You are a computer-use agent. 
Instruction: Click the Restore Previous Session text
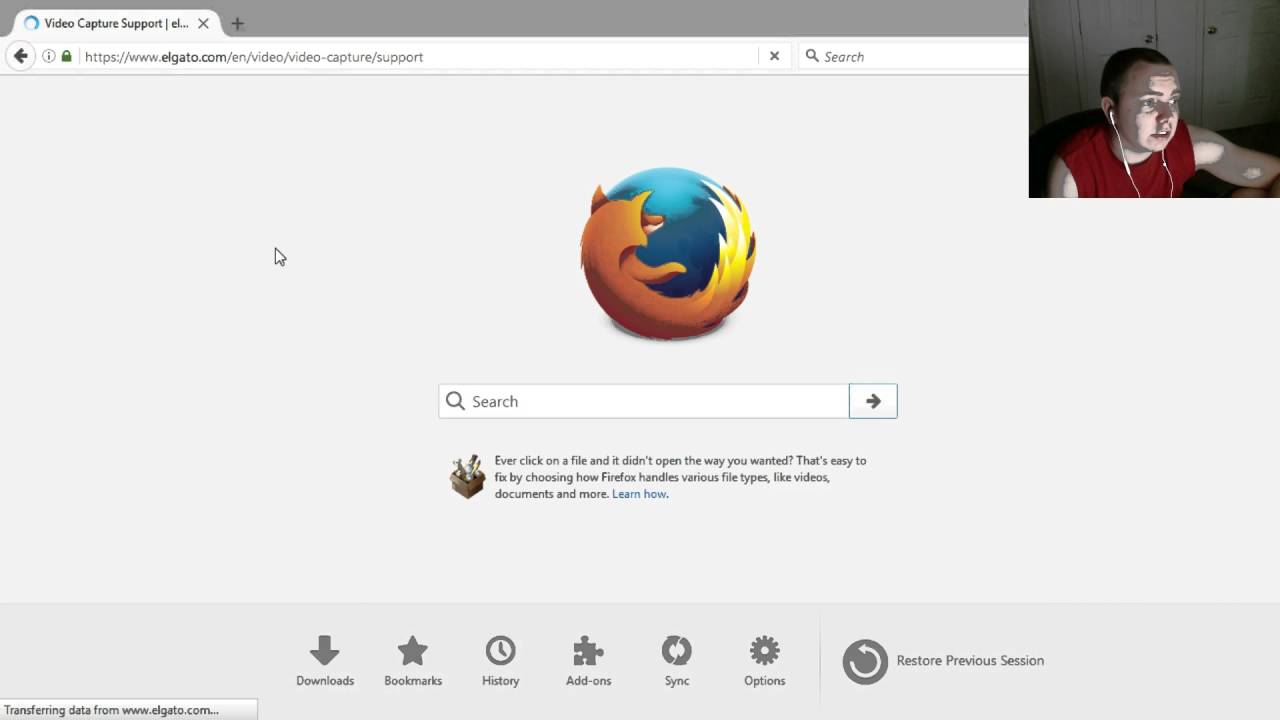pyautogui.click(x=970, y=661)
